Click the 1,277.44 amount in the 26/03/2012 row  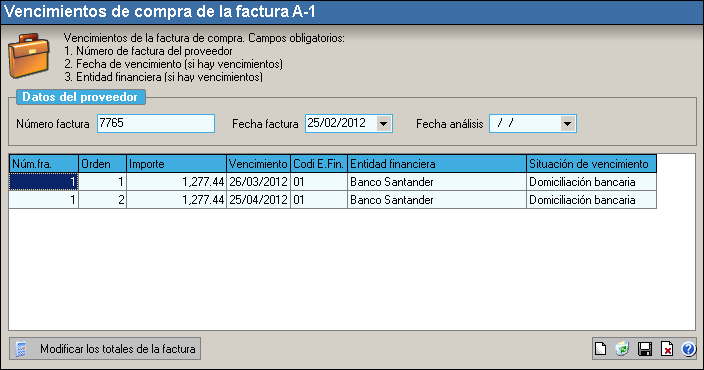point(176,182)
